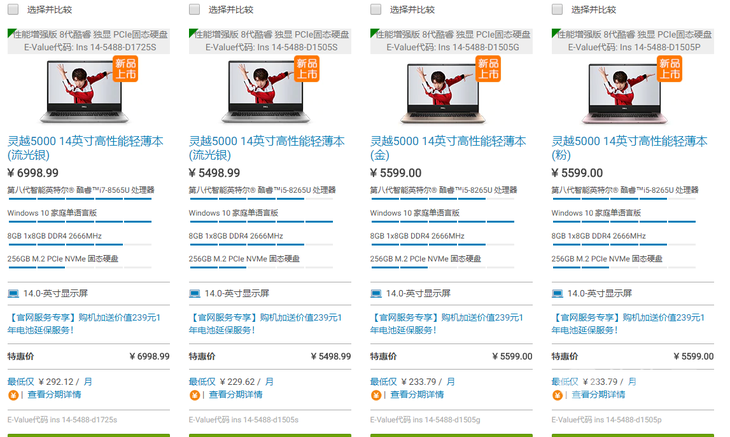730x437 pixels.
Task: Click yuan coin icon under ¥292.12 installment
Action: point(13,395)
